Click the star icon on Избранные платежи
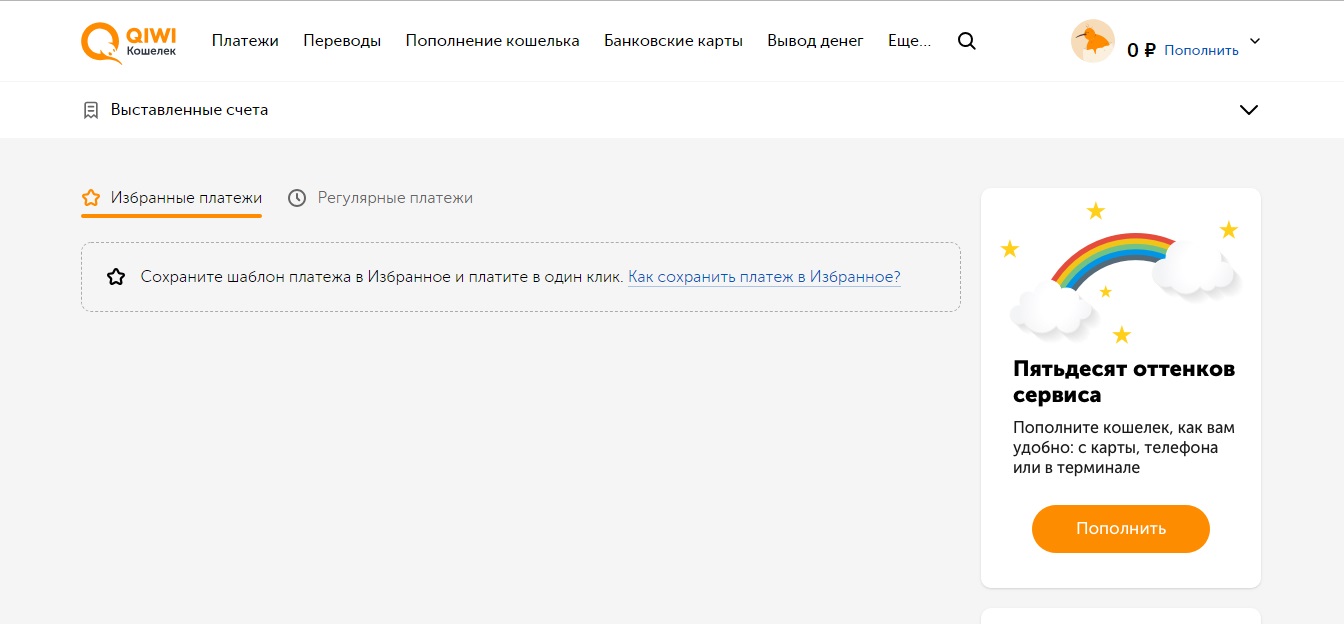The width and height of the screenshot is (1344, 624). [x=91, y=198]
